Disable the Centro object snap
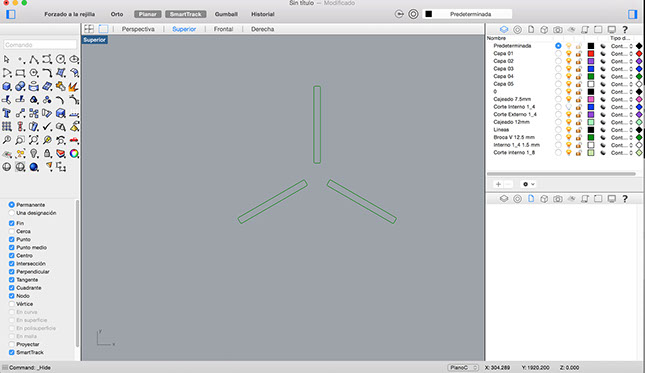Screen dimensions: 645x373 [x=12, y=256]
